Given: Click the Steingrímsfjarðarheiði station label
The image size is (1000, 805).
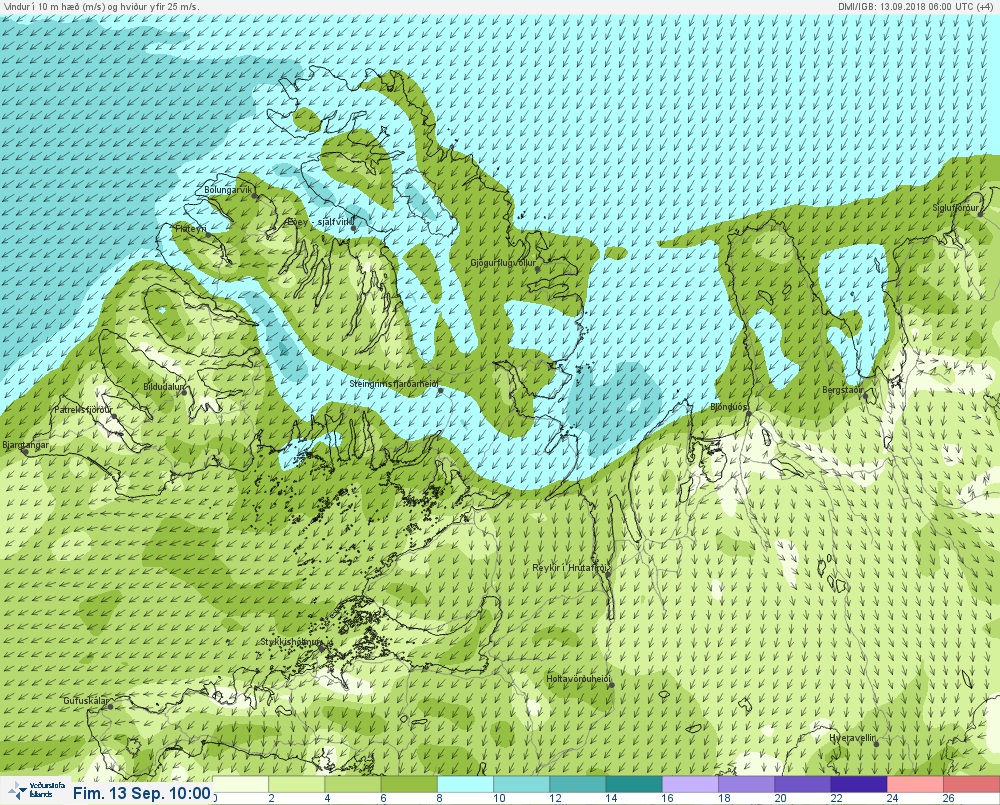Looking at the screenshot, I should click(394, 384).
